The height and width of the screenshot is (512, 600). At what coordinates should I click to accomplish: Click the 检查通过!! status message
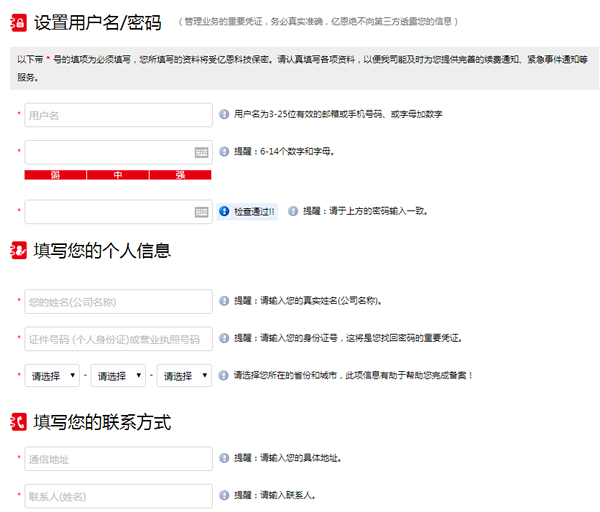coord(247,212)
